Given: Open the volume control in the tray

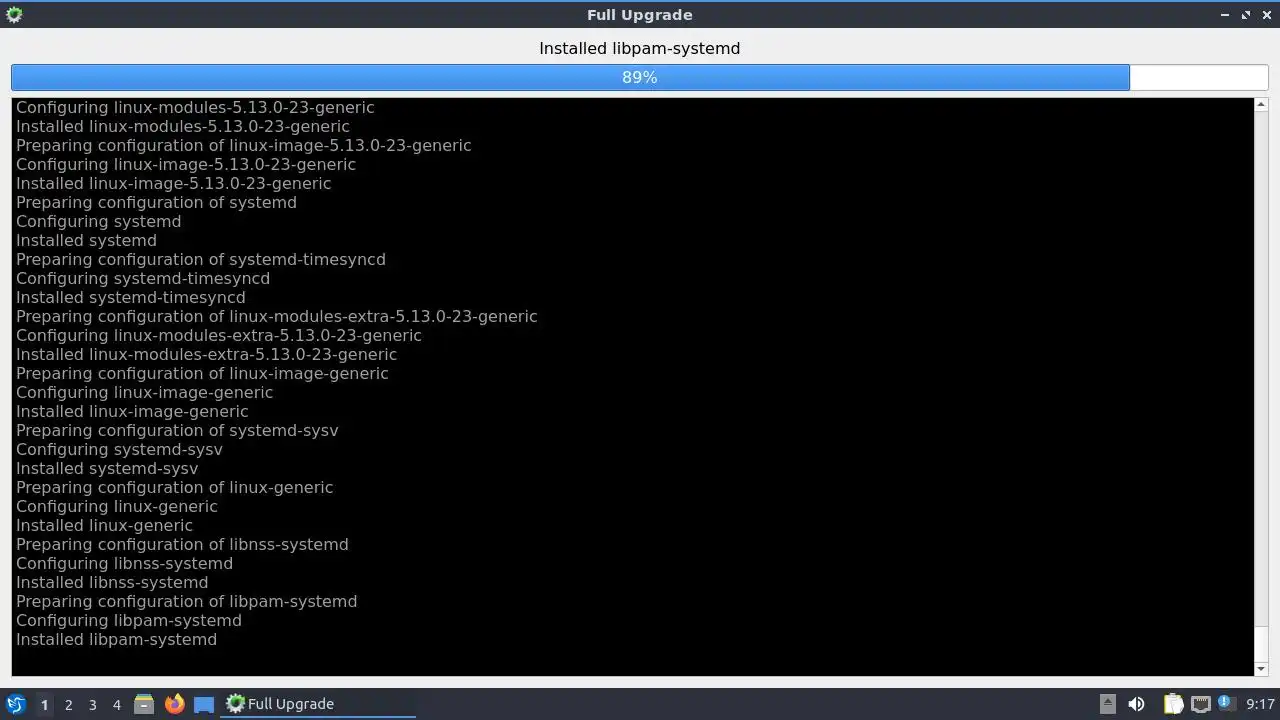Looking at the screenshot, I should [x=1136, y=704].
